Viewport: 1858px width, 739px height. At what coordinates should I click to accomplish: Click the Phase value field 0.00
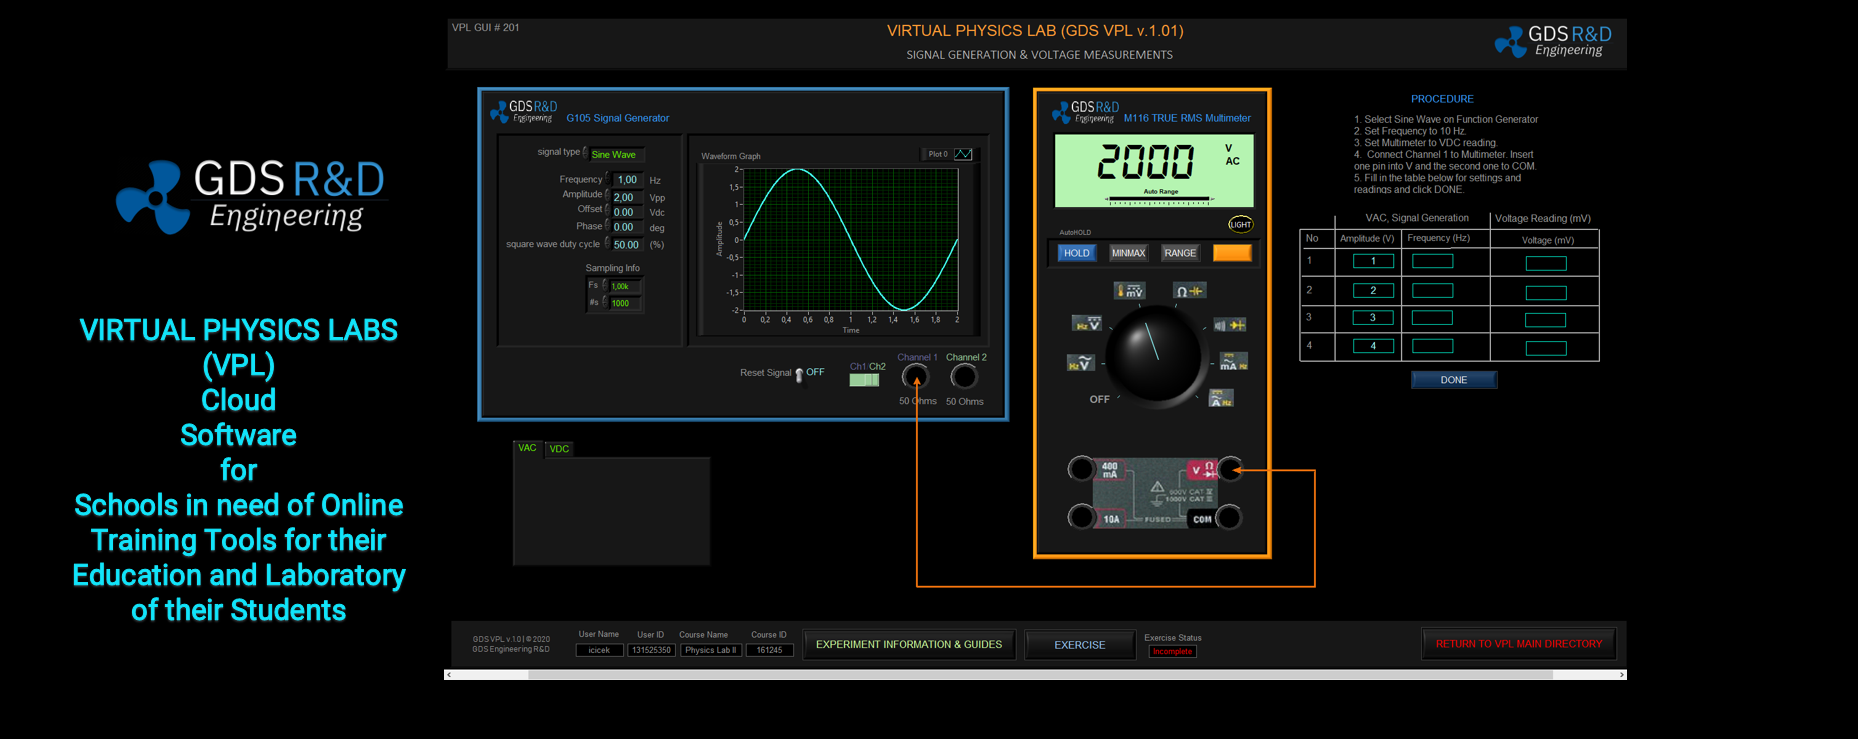click(x=626, y=227)
